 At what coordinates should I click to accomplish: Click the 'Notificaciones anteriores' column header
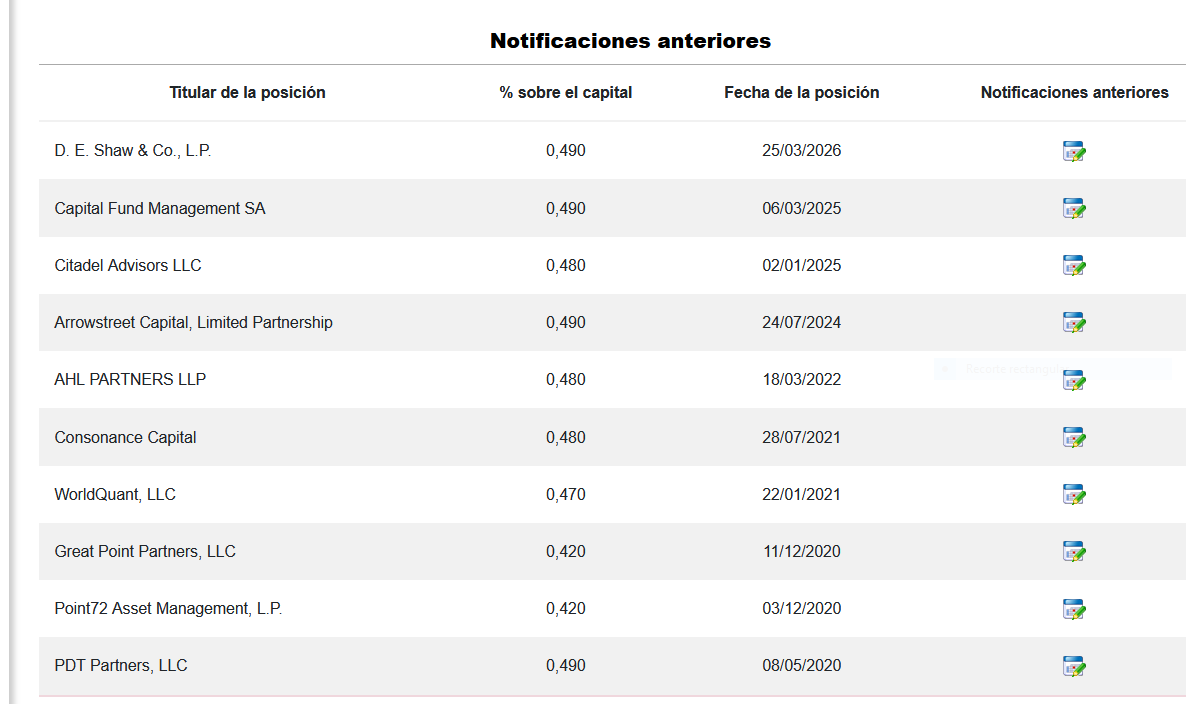(x=1074, y=92)
